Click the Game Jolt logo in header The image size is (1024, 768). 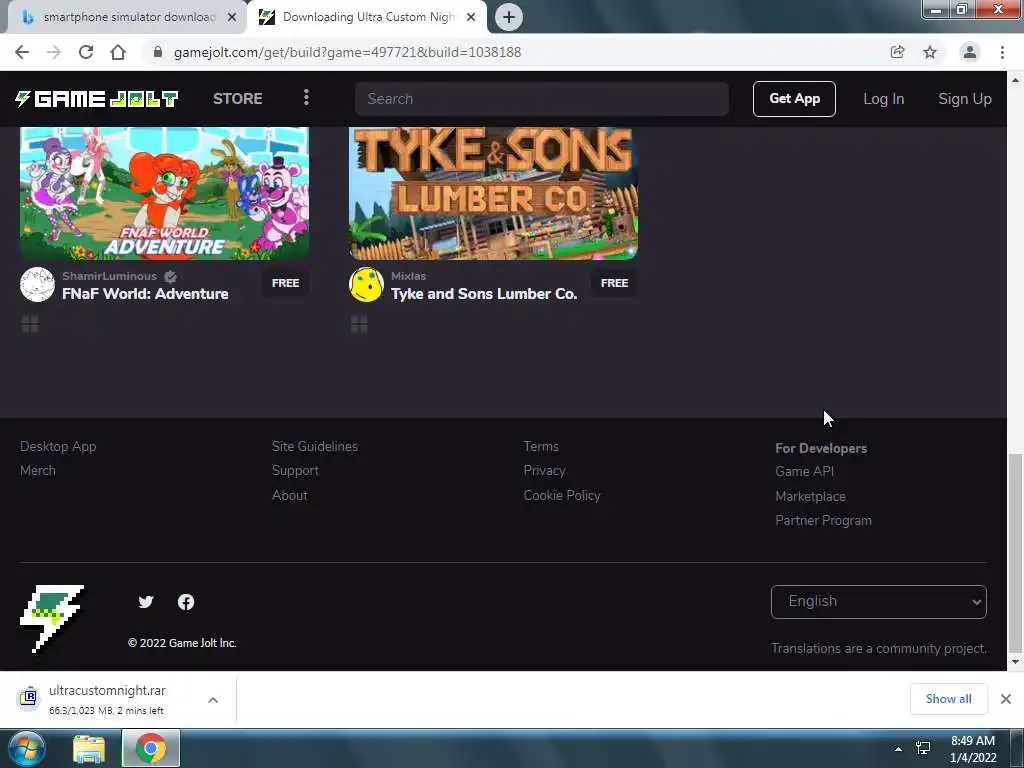(x=97, y=99)
